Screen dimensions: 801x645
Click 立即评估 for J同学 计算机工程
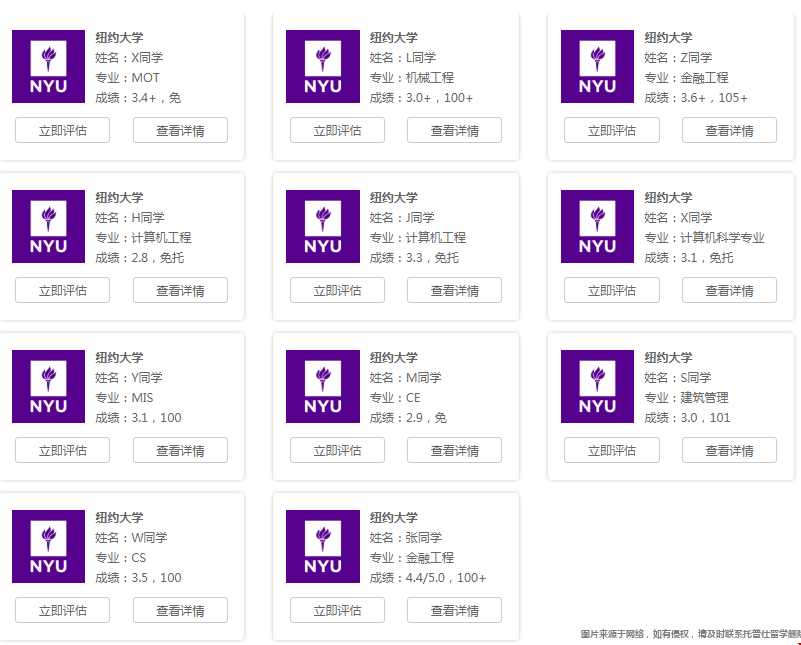click(336, 290)
